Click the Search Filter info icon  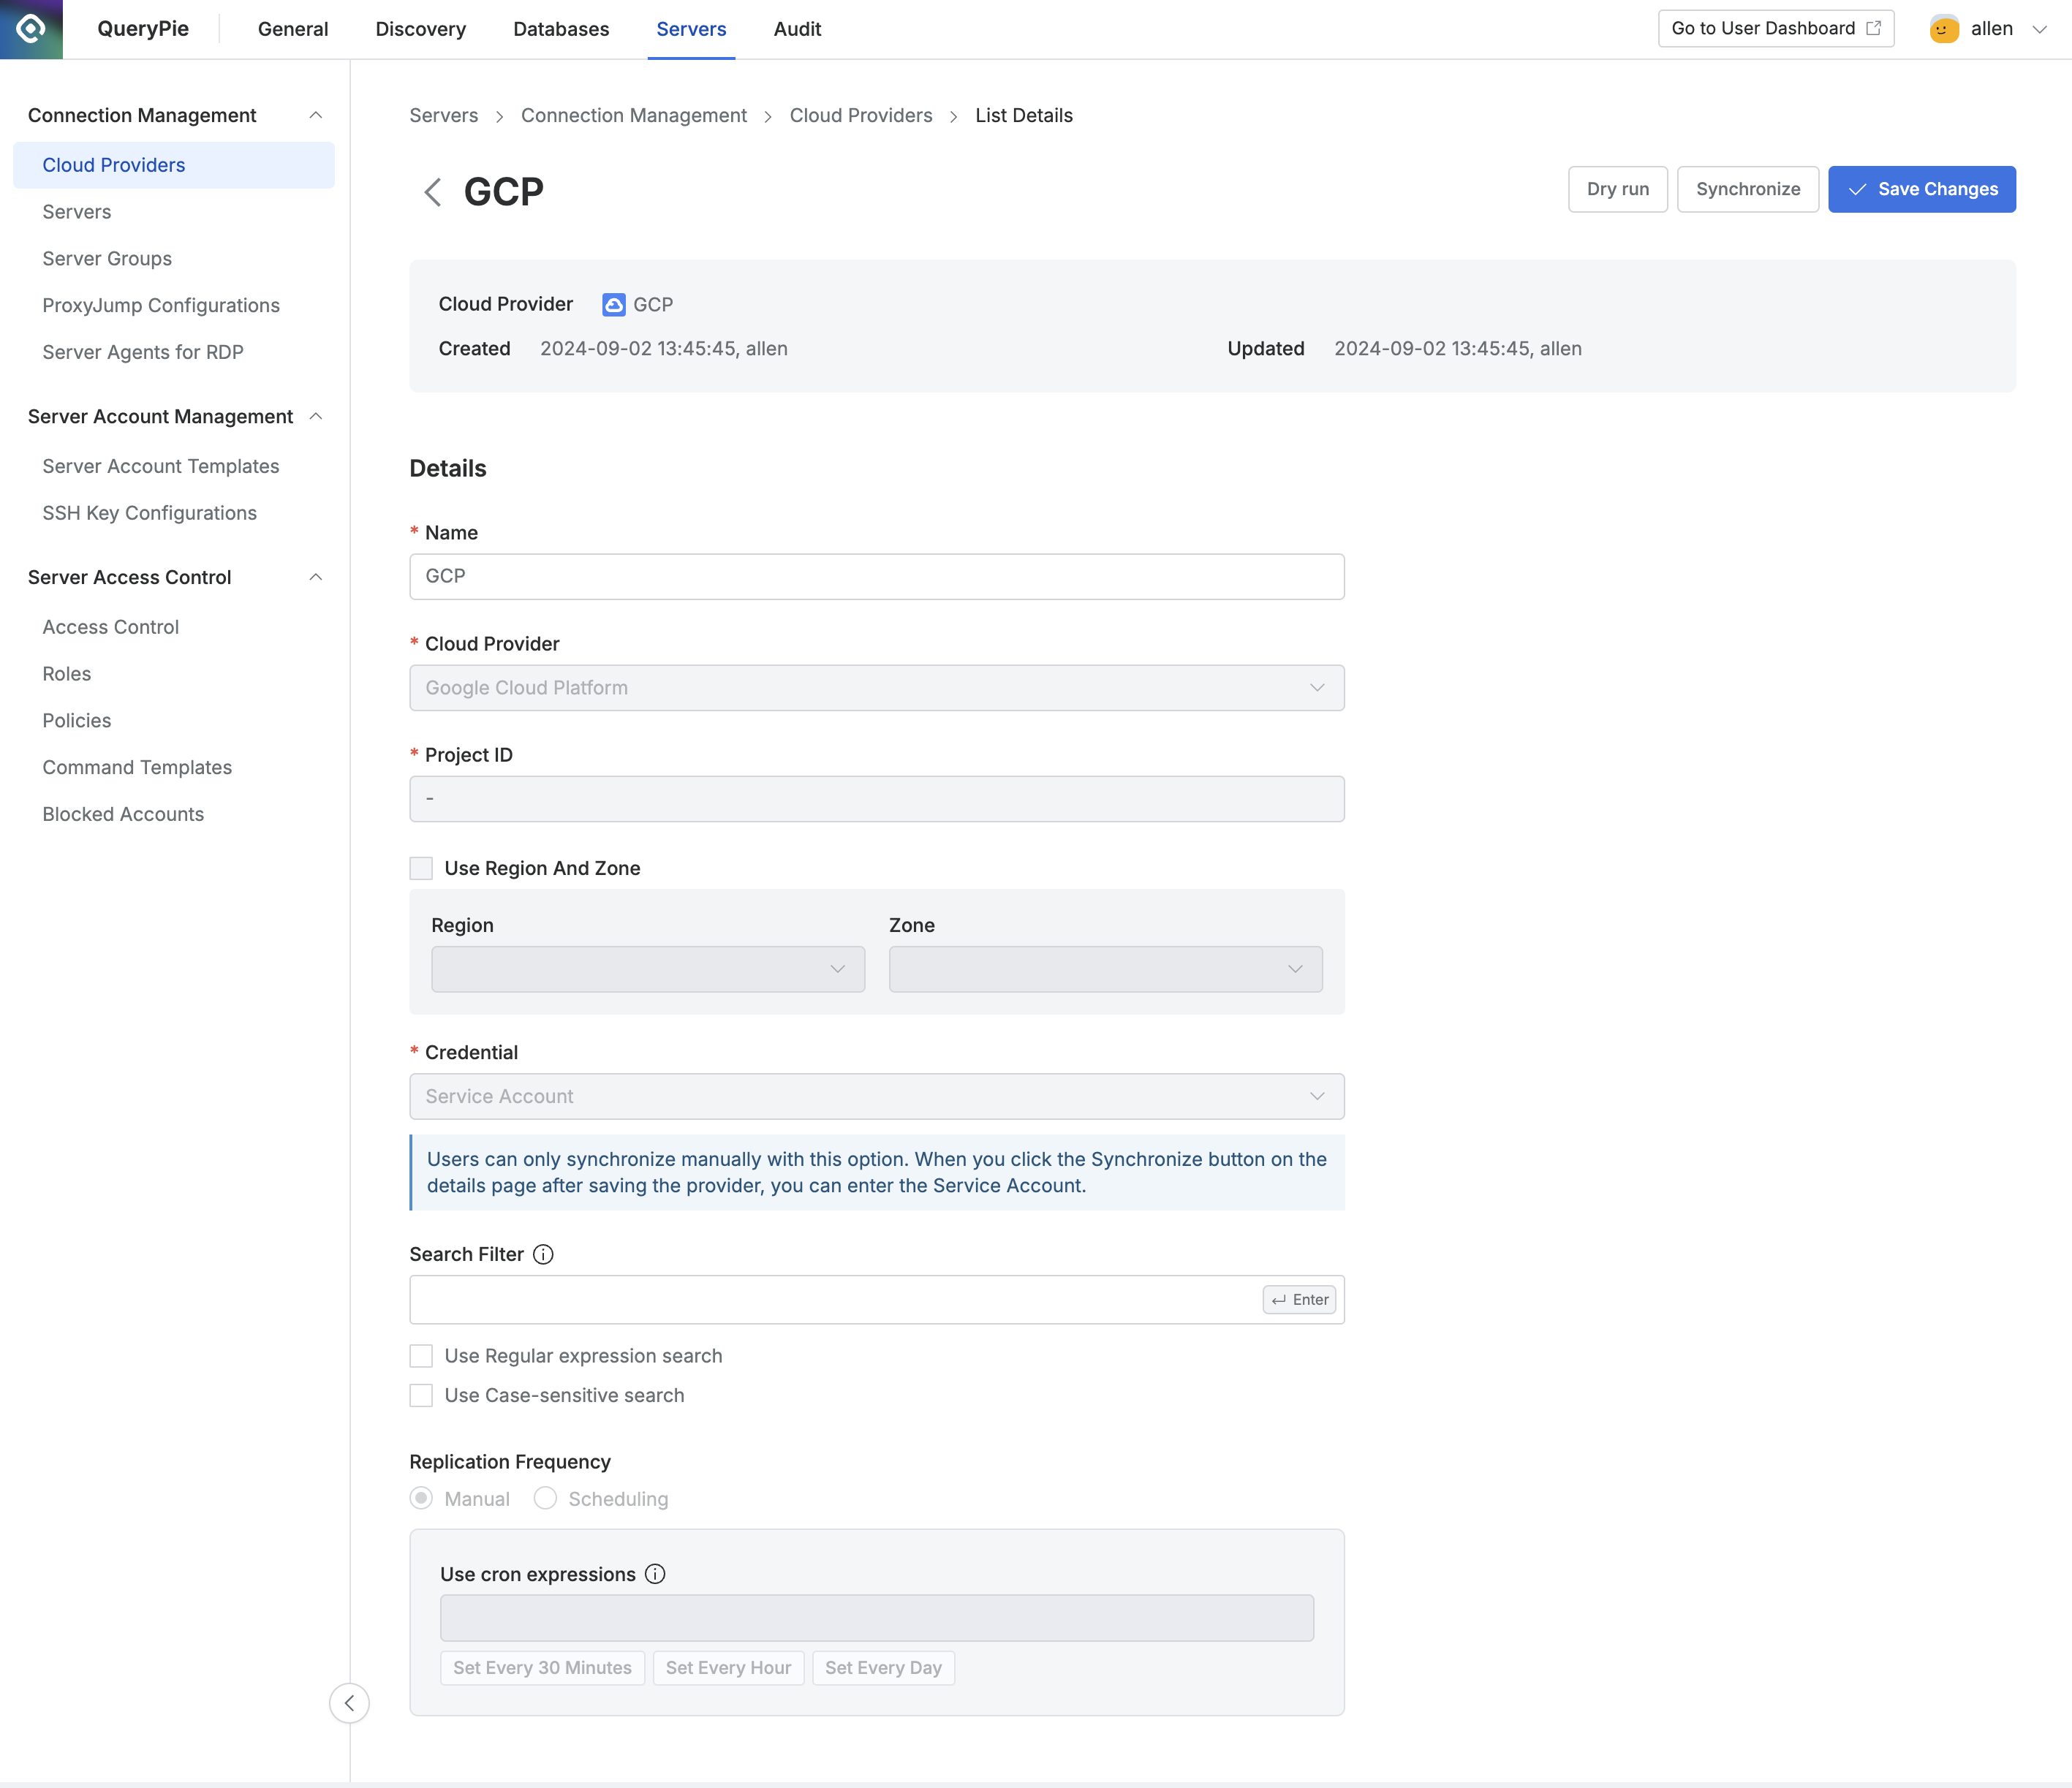pyautogui.click(x=543, y=1254)
